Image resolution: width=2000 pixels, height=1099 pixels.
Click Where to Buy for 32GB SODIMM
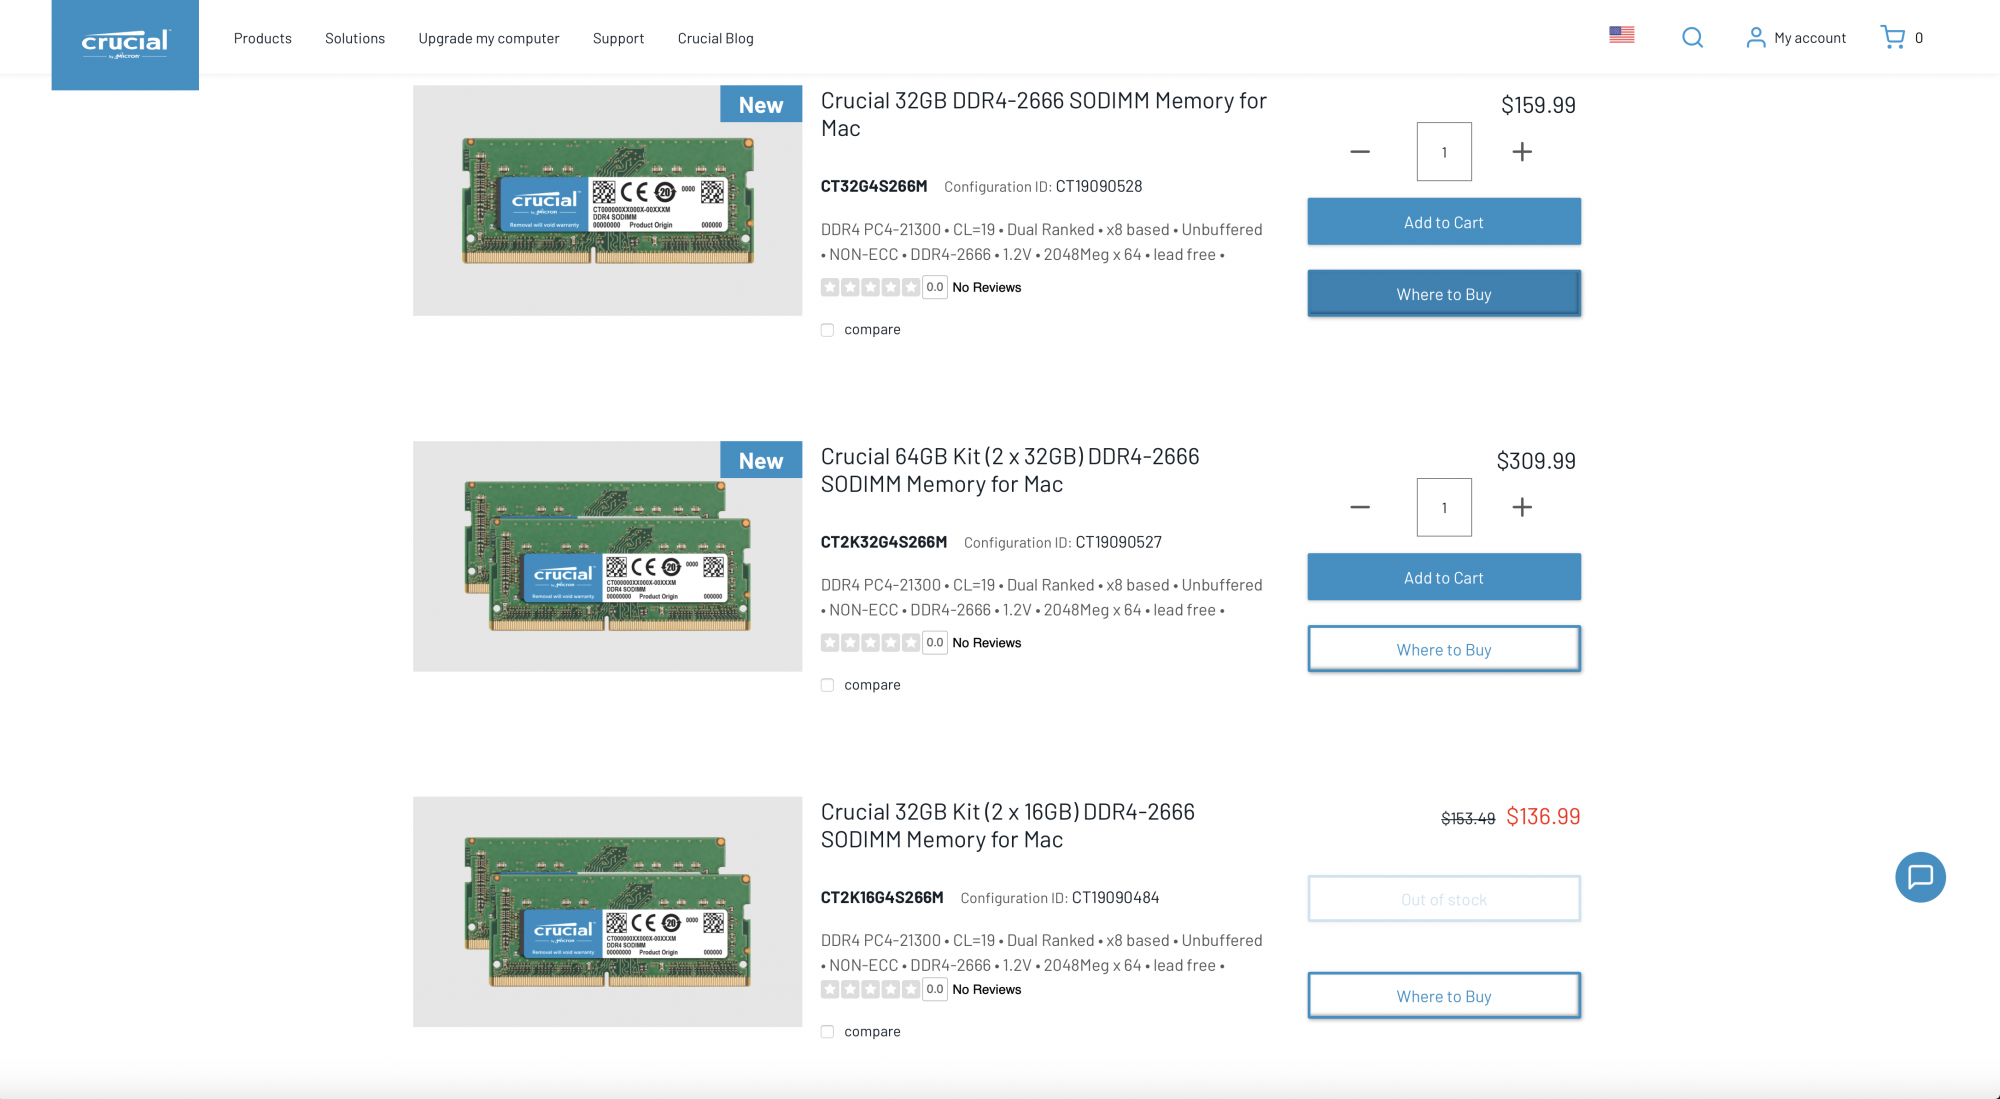(x=1444, y=294)
